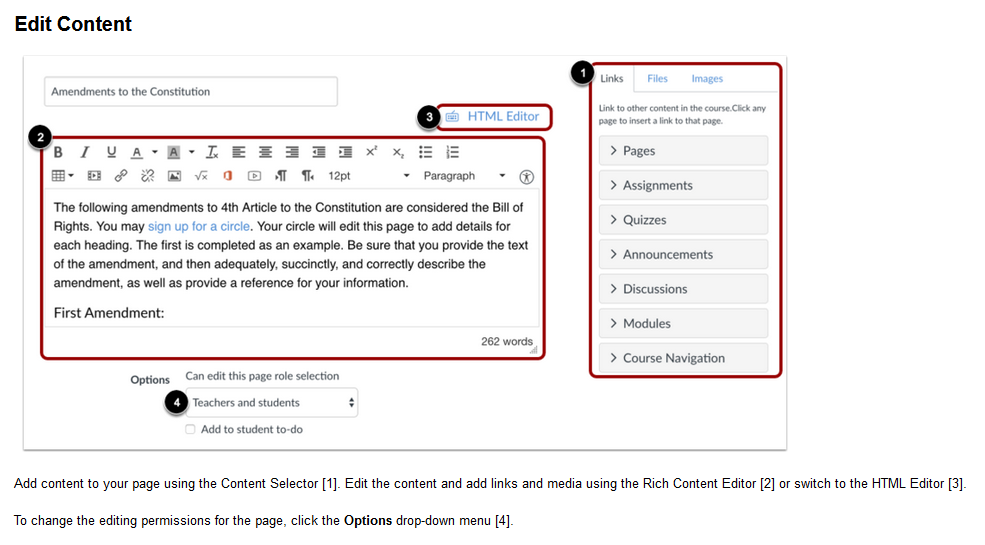Open the Teachers and students role dropdown

(x=272, y=403)
